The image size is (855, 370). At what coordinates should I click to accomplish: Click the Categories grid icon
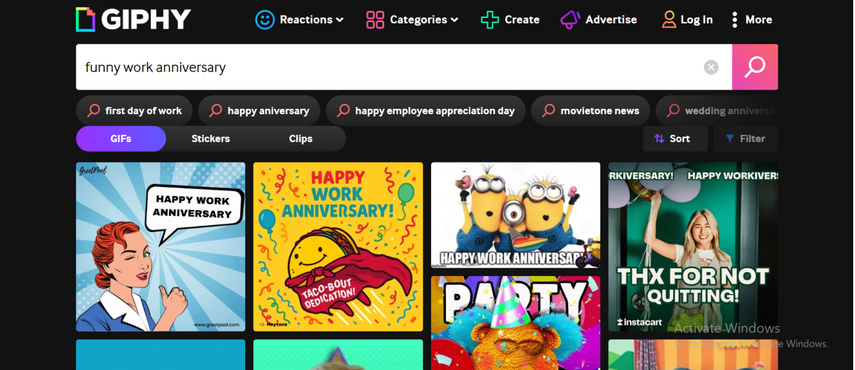coord(375,20)
